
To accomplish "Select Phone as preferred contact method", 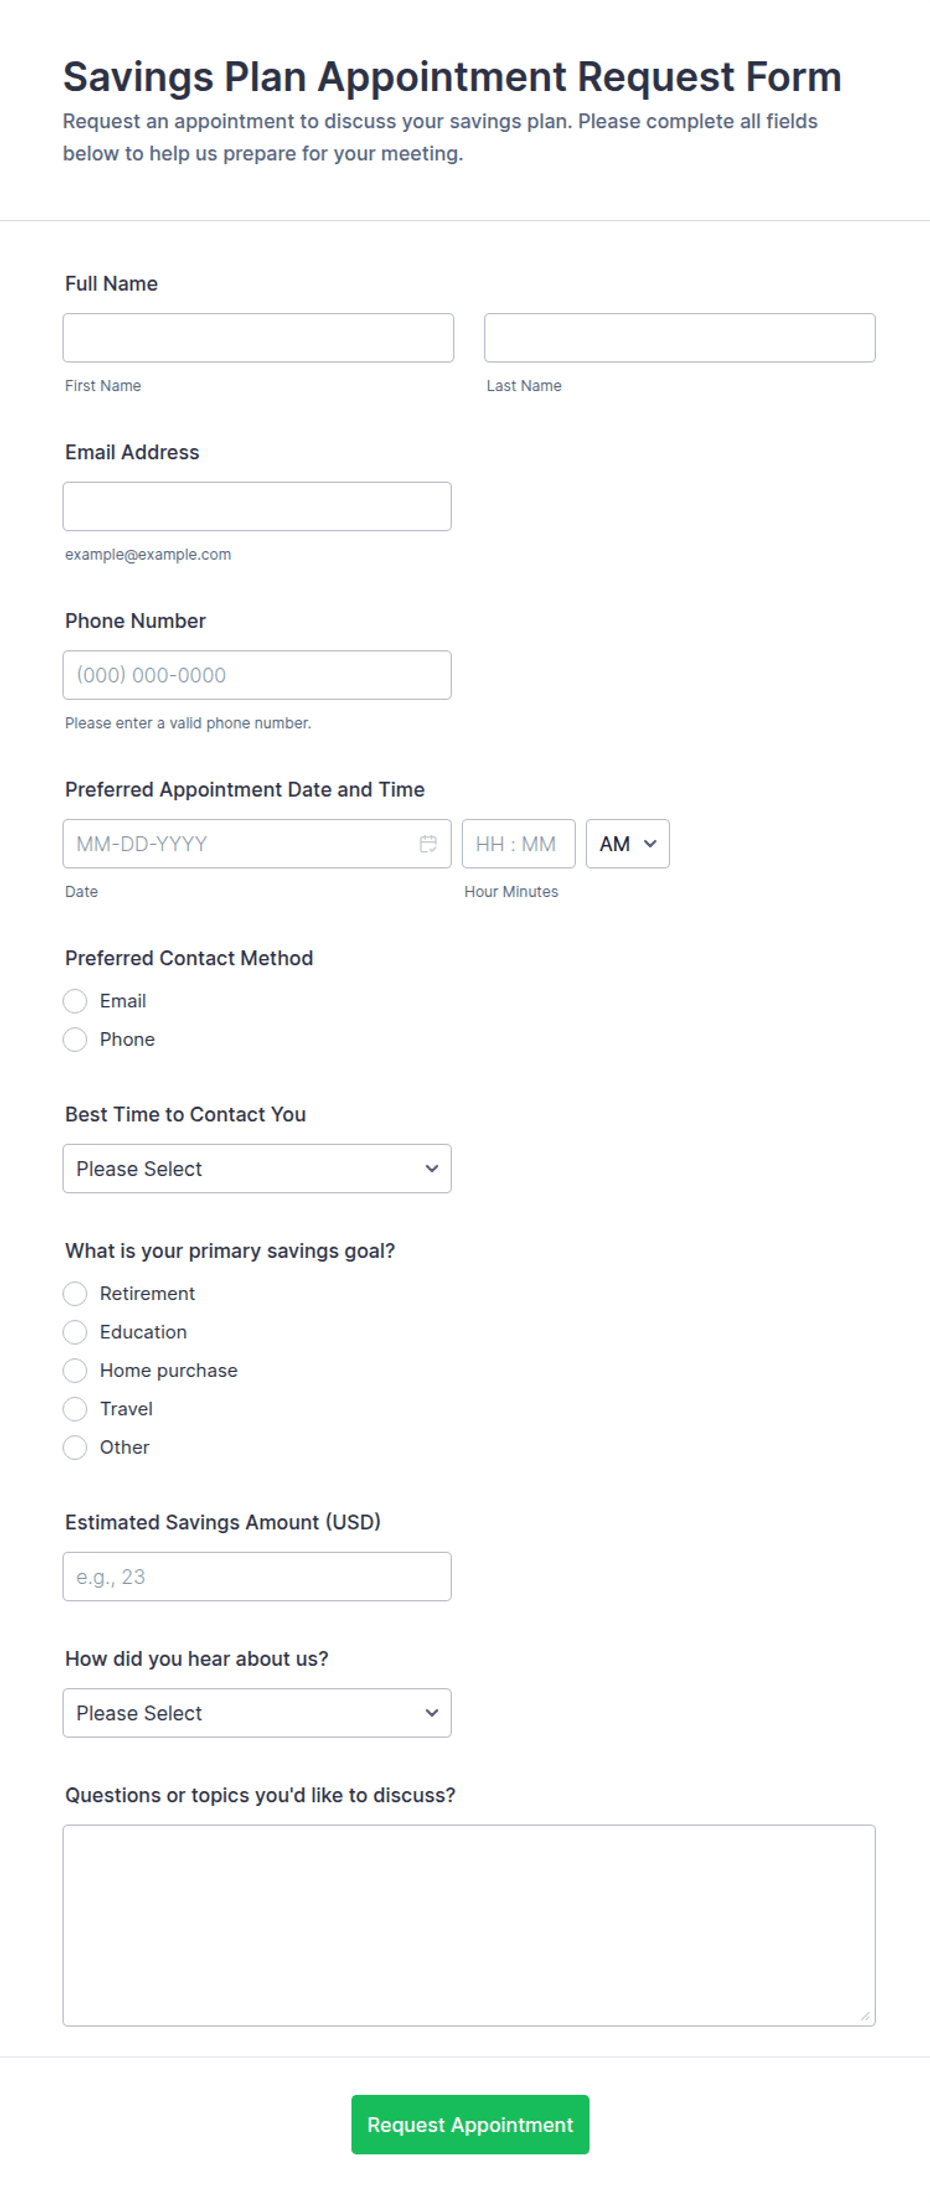I will pos(75,1039).
